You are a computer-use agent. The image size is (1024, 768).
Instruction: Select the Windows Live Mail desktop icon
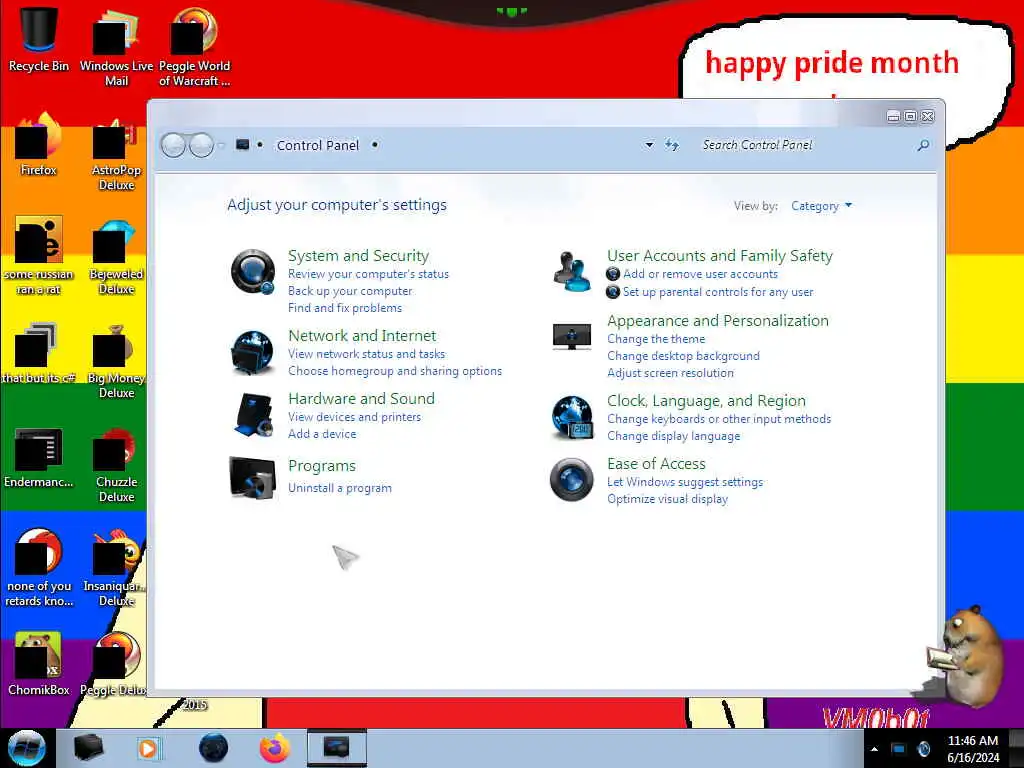(x=116, y=48)
